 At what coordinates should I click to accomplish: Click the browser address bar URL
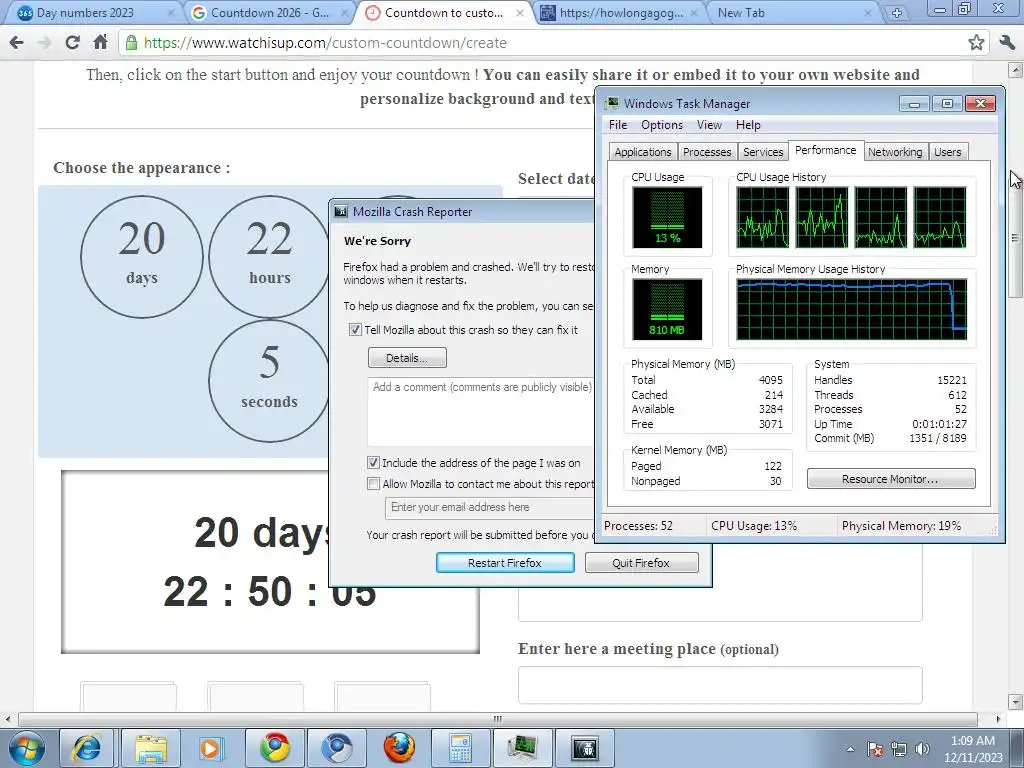[325, 43]
